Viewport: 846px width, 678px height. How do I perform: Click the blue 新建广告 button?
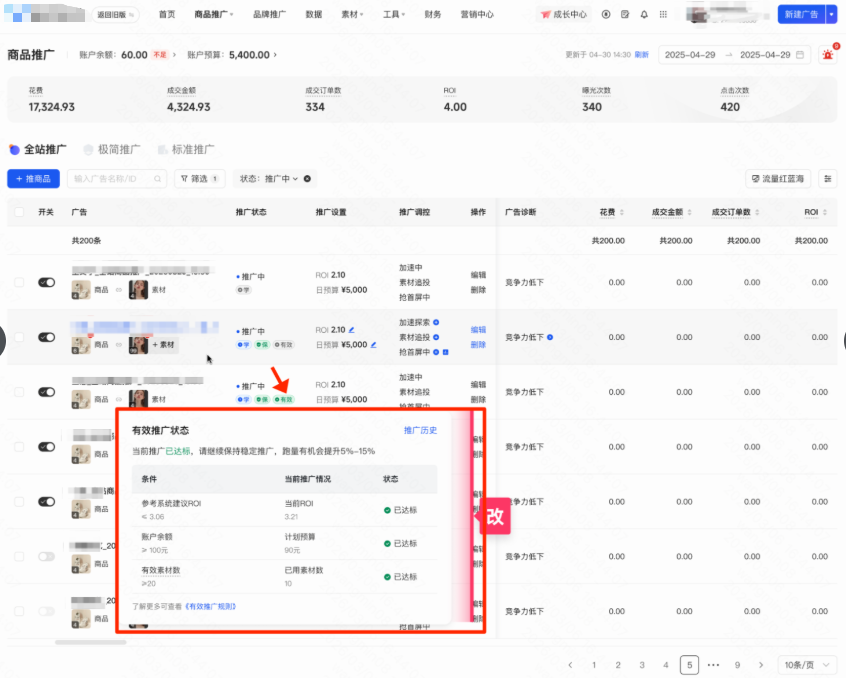[801, 15]
